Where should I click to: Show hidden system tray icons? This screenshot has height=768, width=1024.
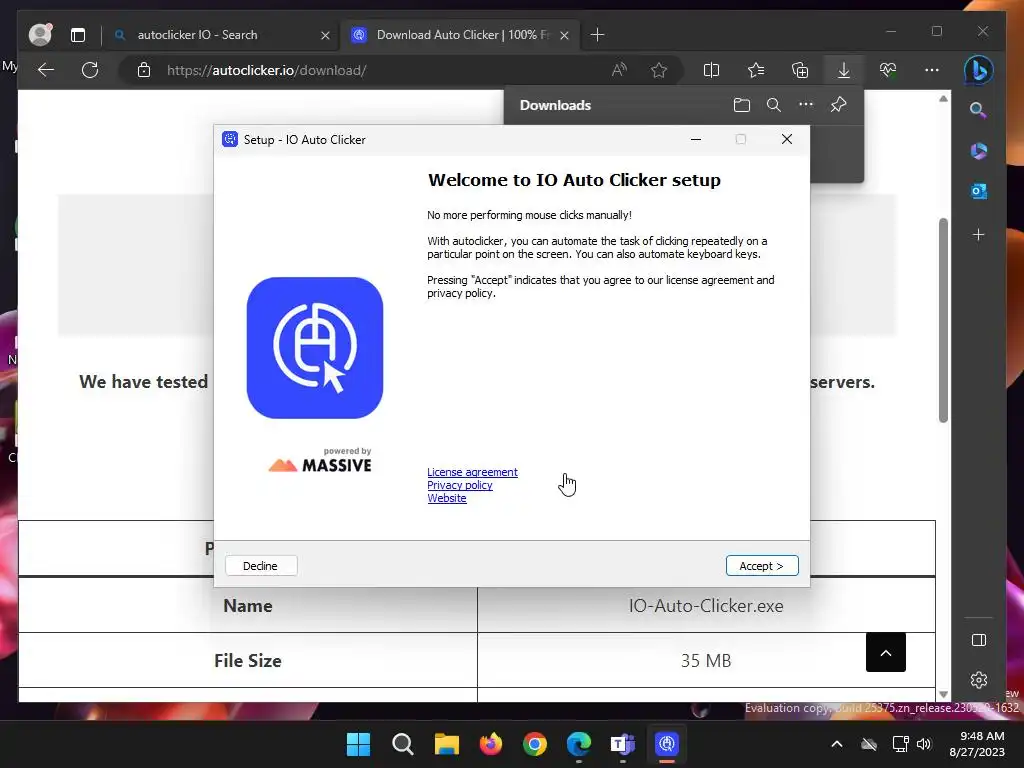(837, 744)
